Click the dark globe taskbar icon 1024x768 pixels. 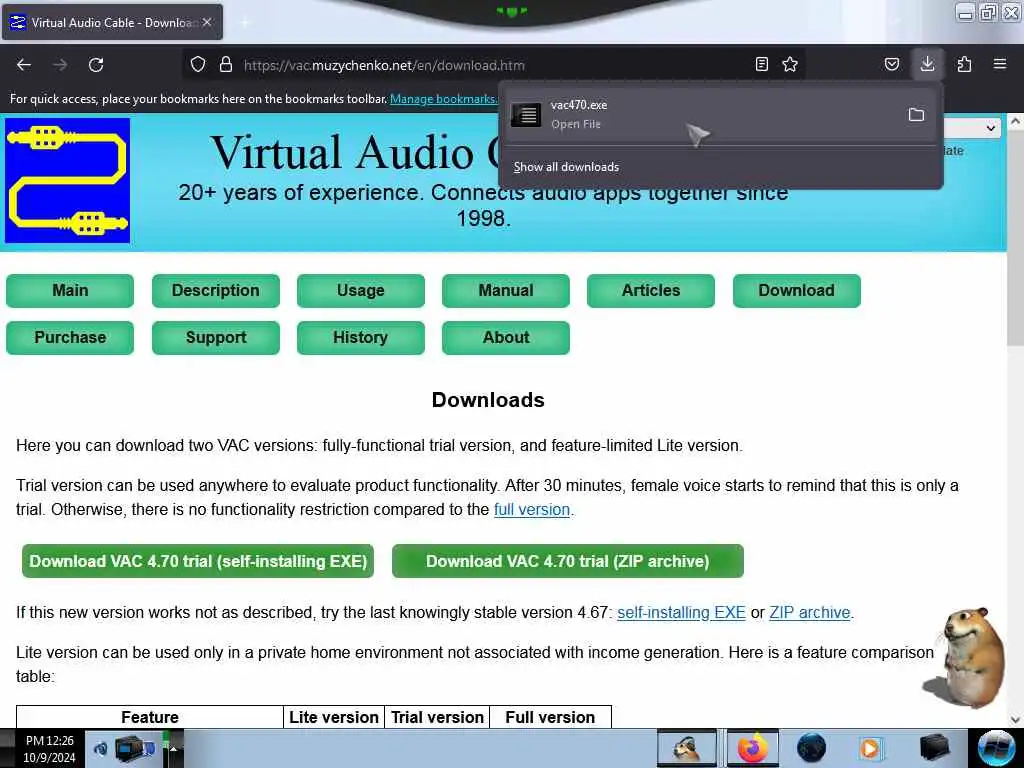coord(812,748)
